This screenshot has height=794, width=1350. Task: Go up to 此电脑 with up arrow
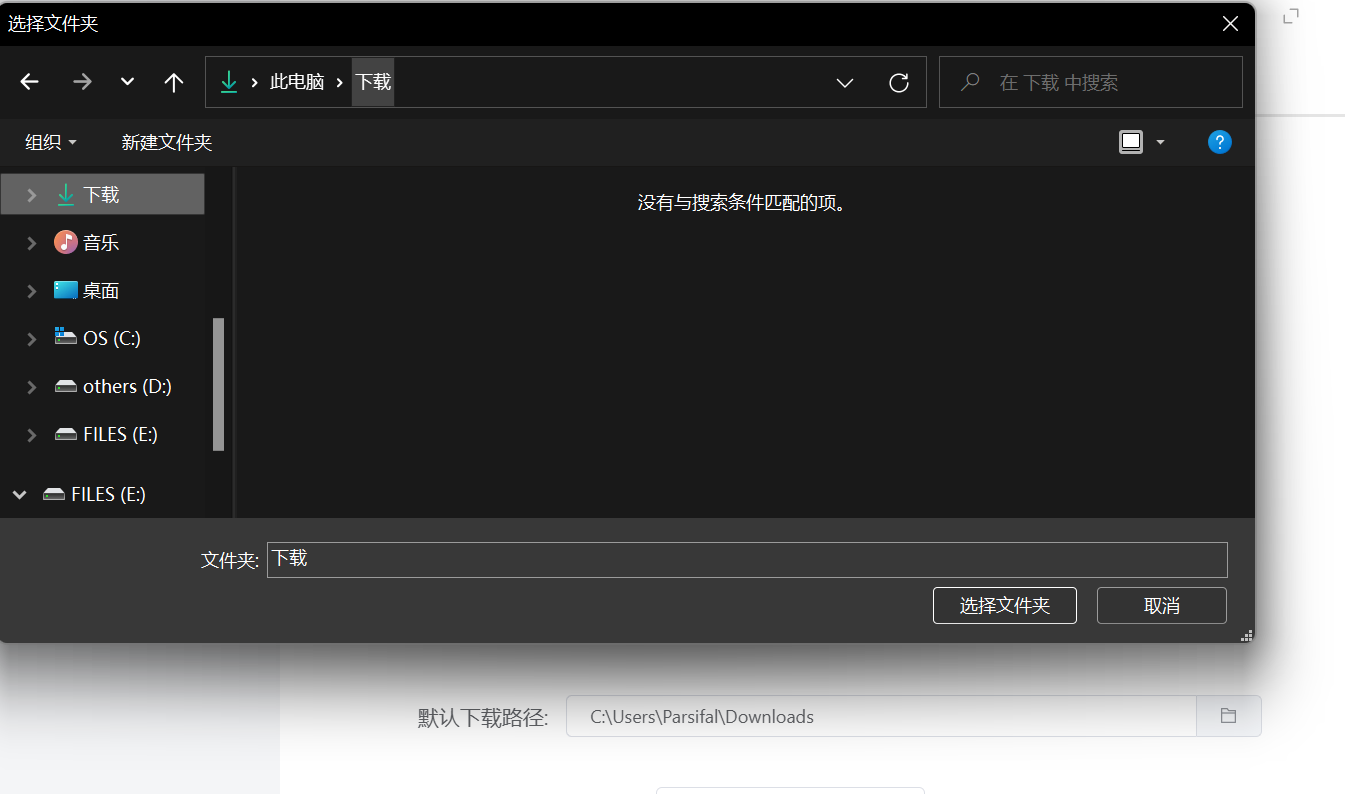tap(172, 81)
